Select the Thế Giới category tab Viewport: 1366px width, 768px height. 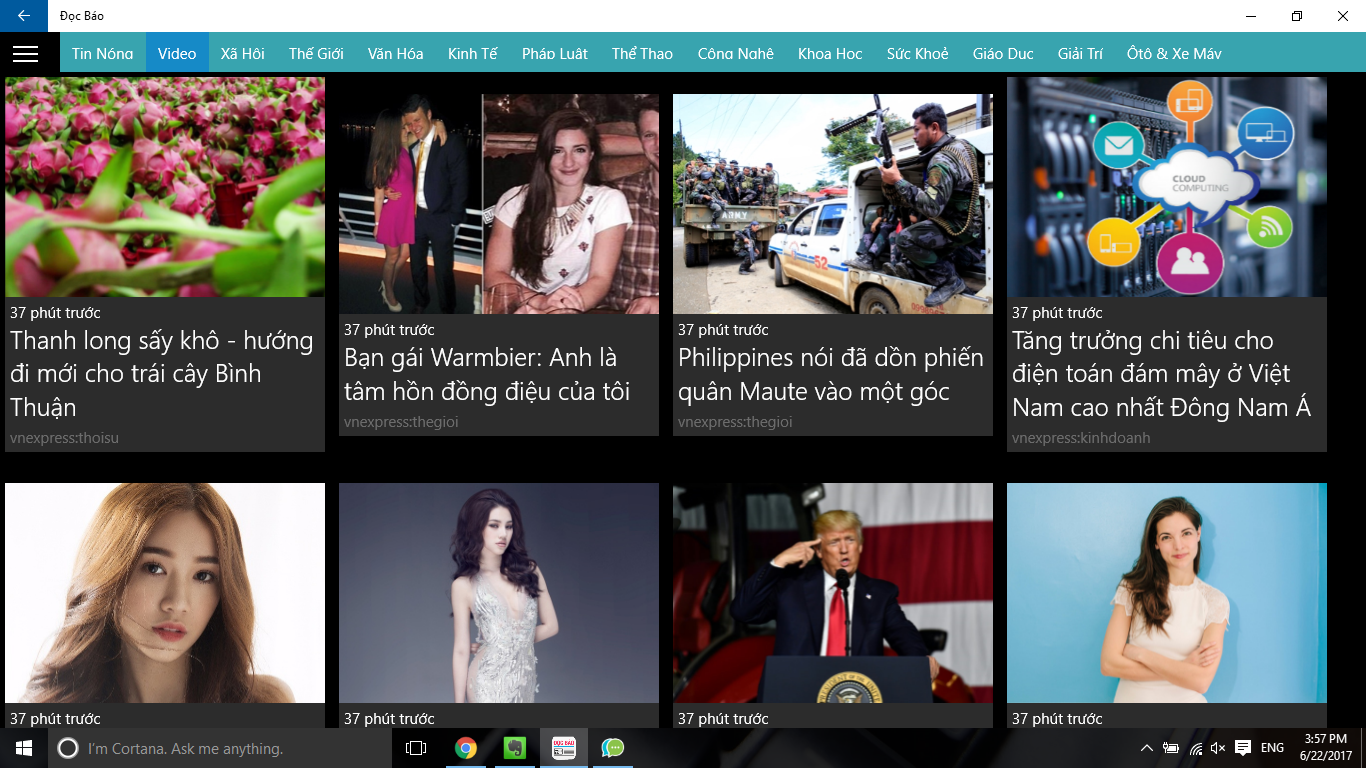pos(316,54)
